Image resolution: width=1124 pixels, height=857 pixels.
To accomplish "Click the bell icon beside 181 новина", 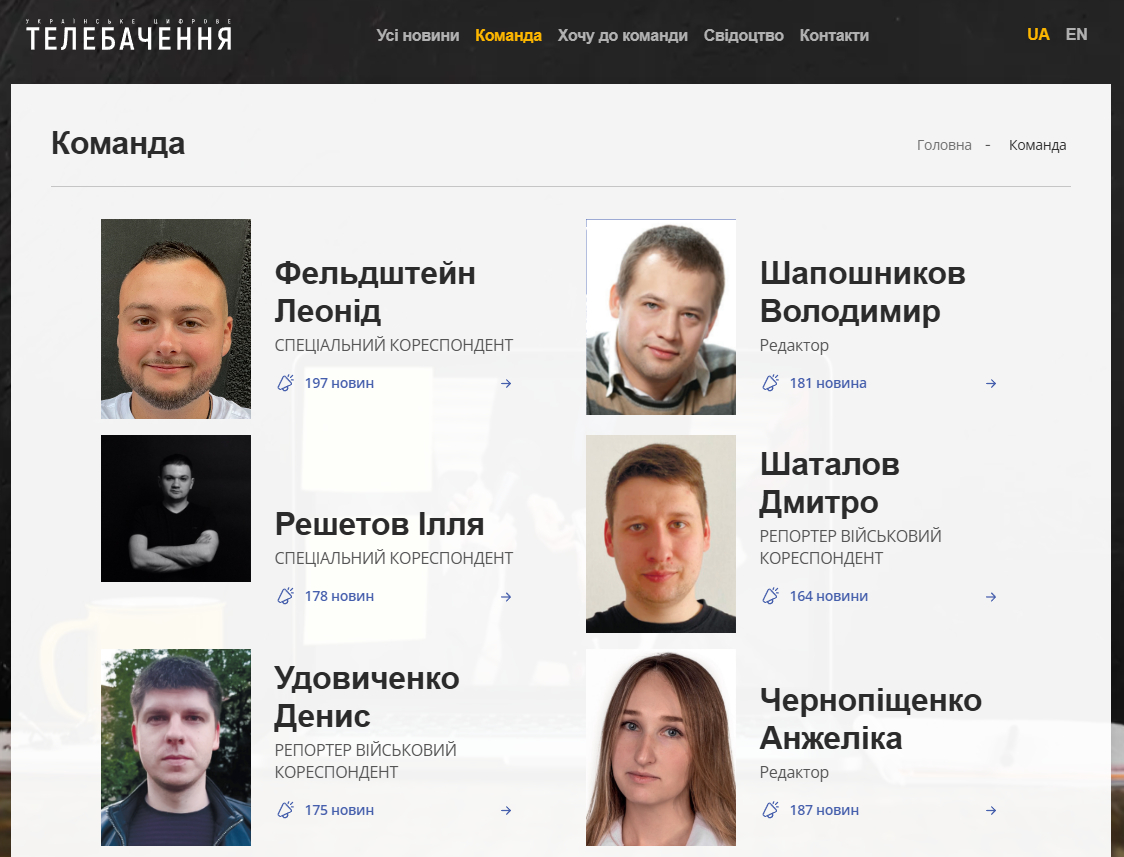I will pos(770,383).
